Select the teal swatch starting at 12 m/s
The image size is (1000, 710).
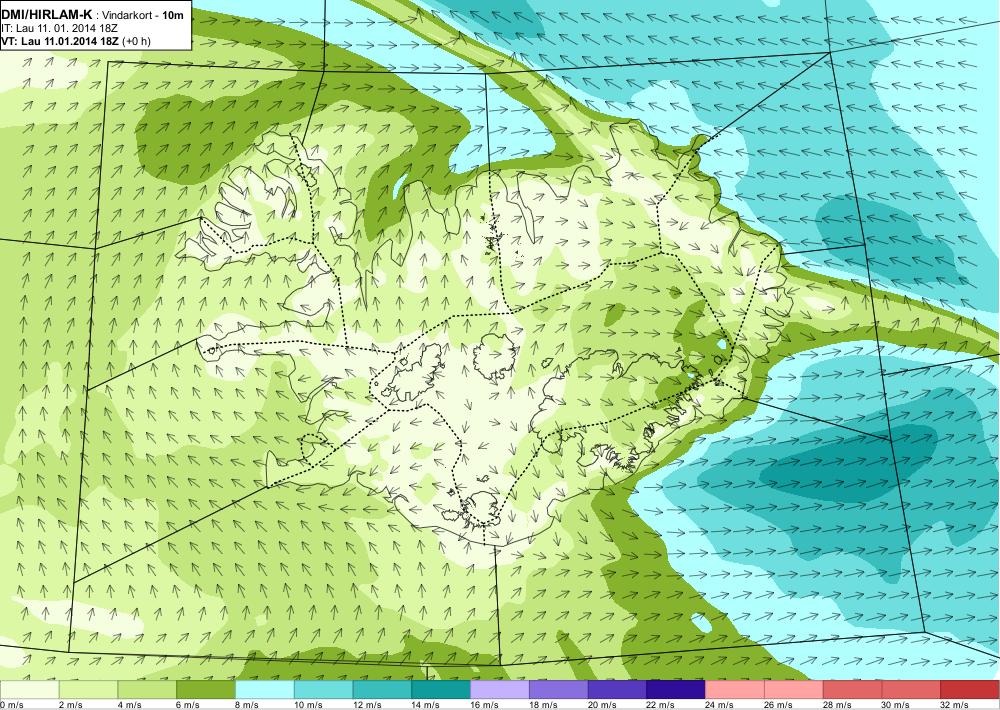pyautogui.click(x=382, y=690)
